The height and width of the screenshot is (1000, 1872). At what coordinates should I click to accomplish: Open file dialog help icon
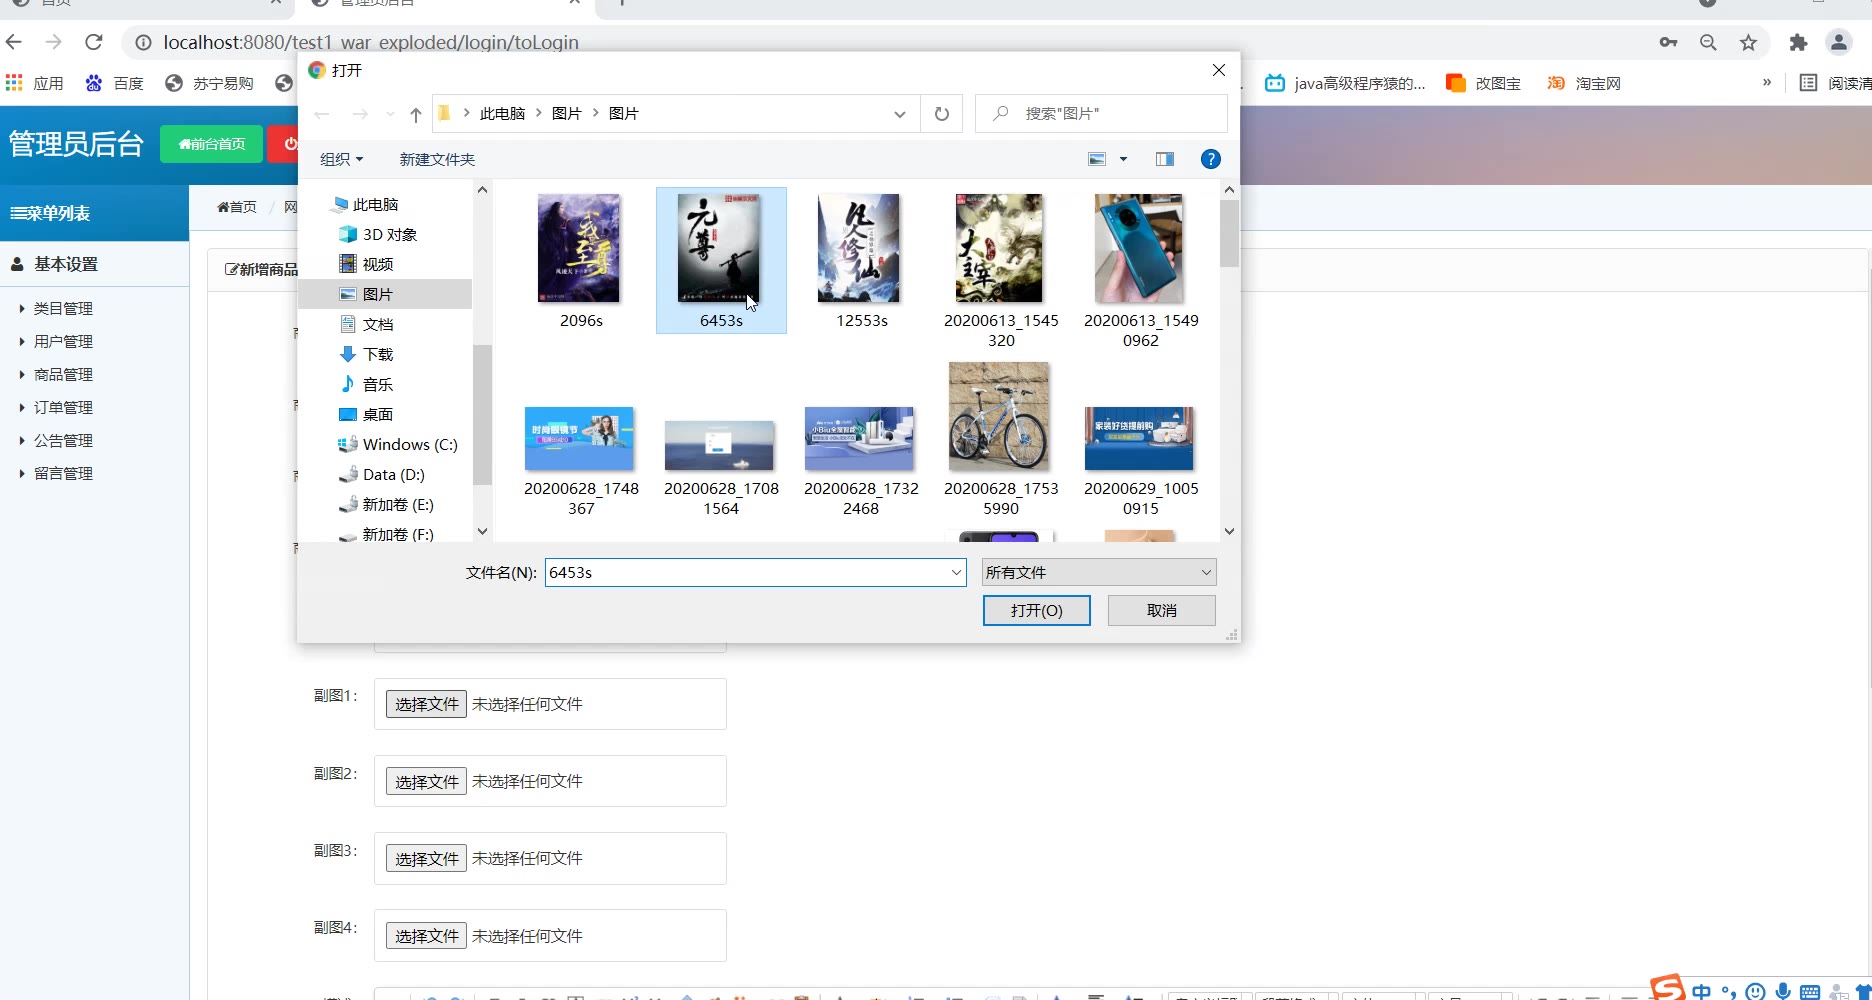1210,159
